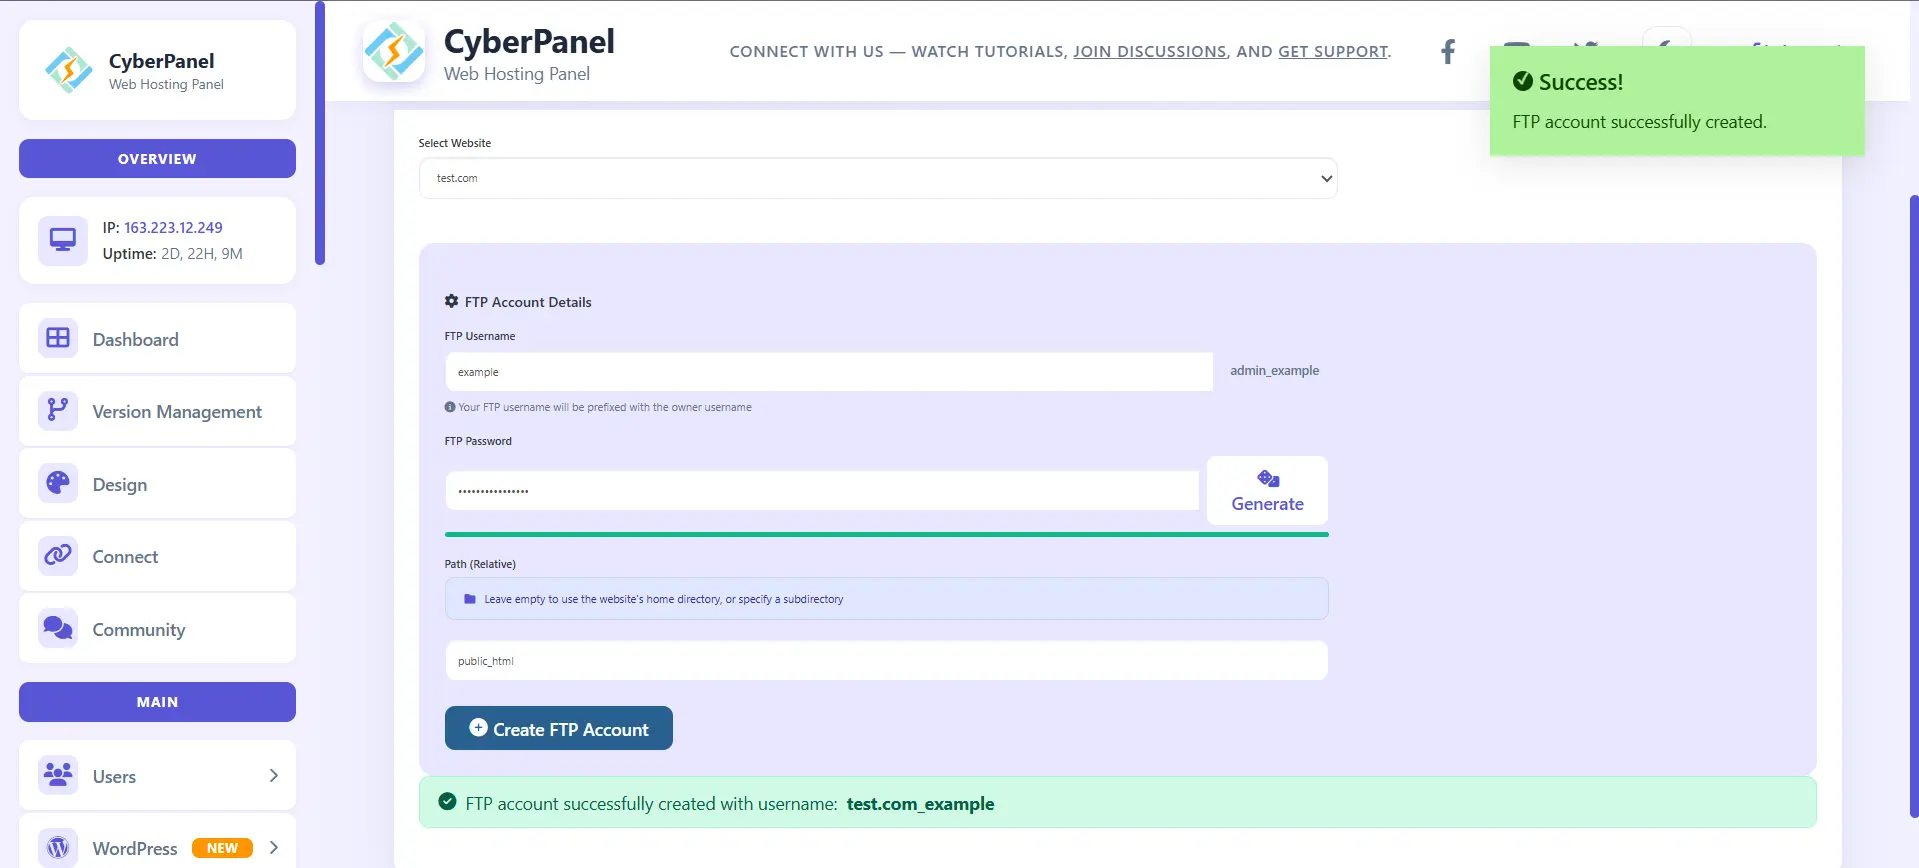The height and width of the screenshot is (868, 1919).
Task: Click the password strength bar
Action: click(886, 535)
